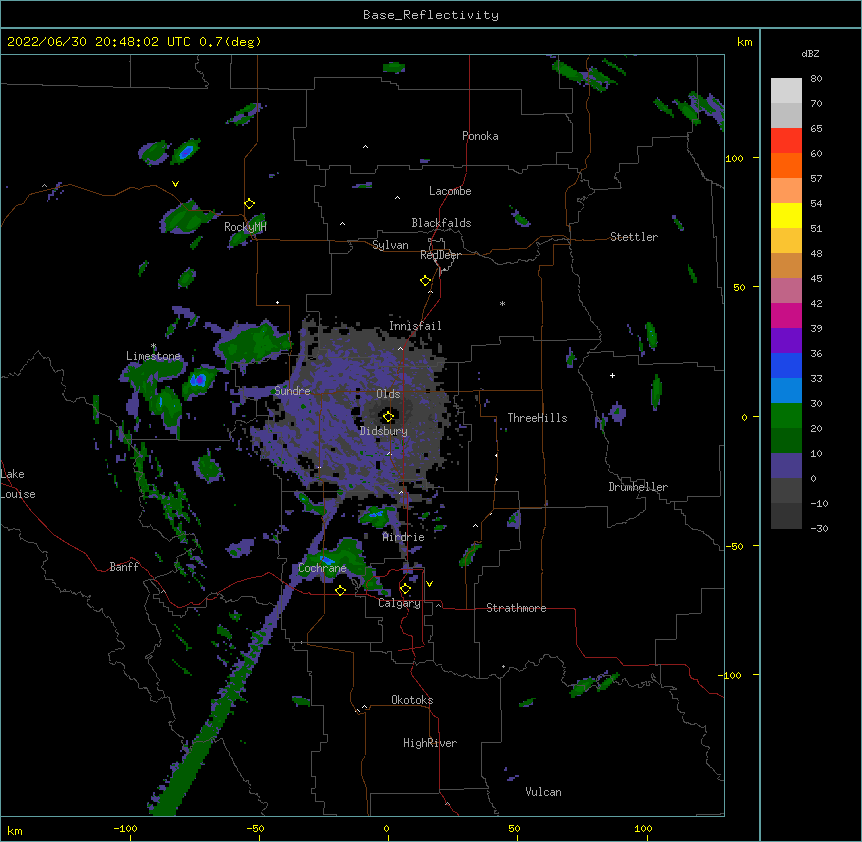Click the Sylvan label
Screen dimensions: 862x842
click(x=390, y=245)
